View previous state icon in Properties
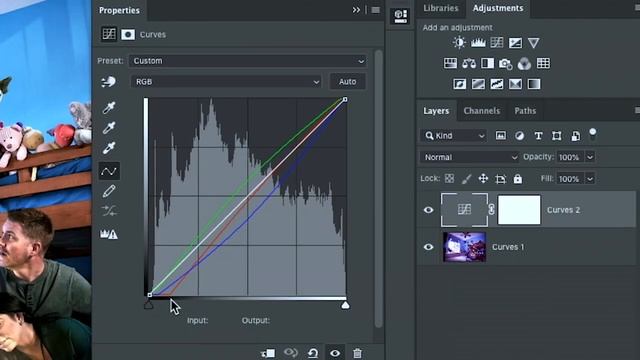Screen dimensions: 640x360 [291, 353]
